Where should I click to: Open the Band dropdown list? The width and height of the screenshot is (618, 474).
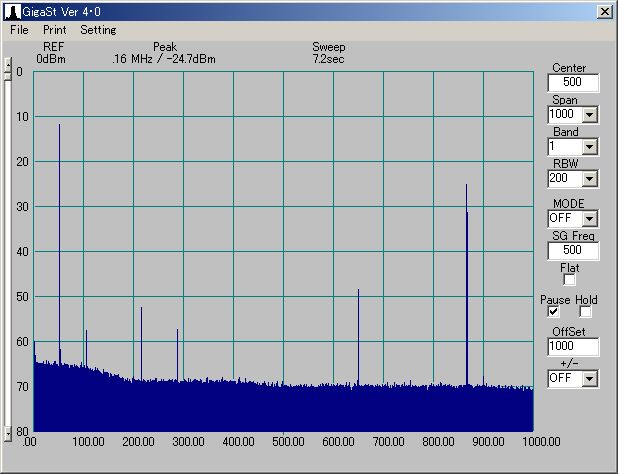[589, 147]
